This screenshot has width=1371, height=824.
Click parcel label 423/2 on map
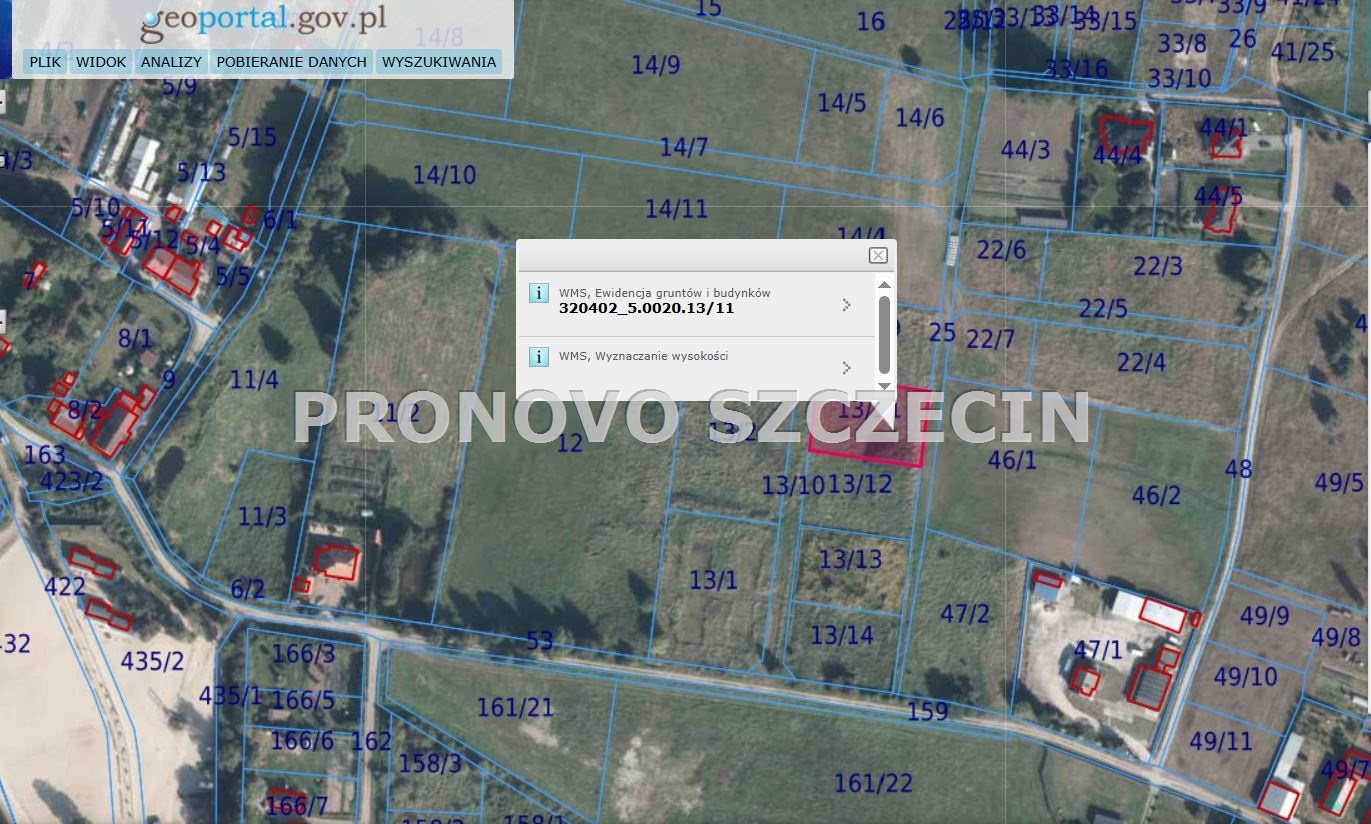point(71,482)
